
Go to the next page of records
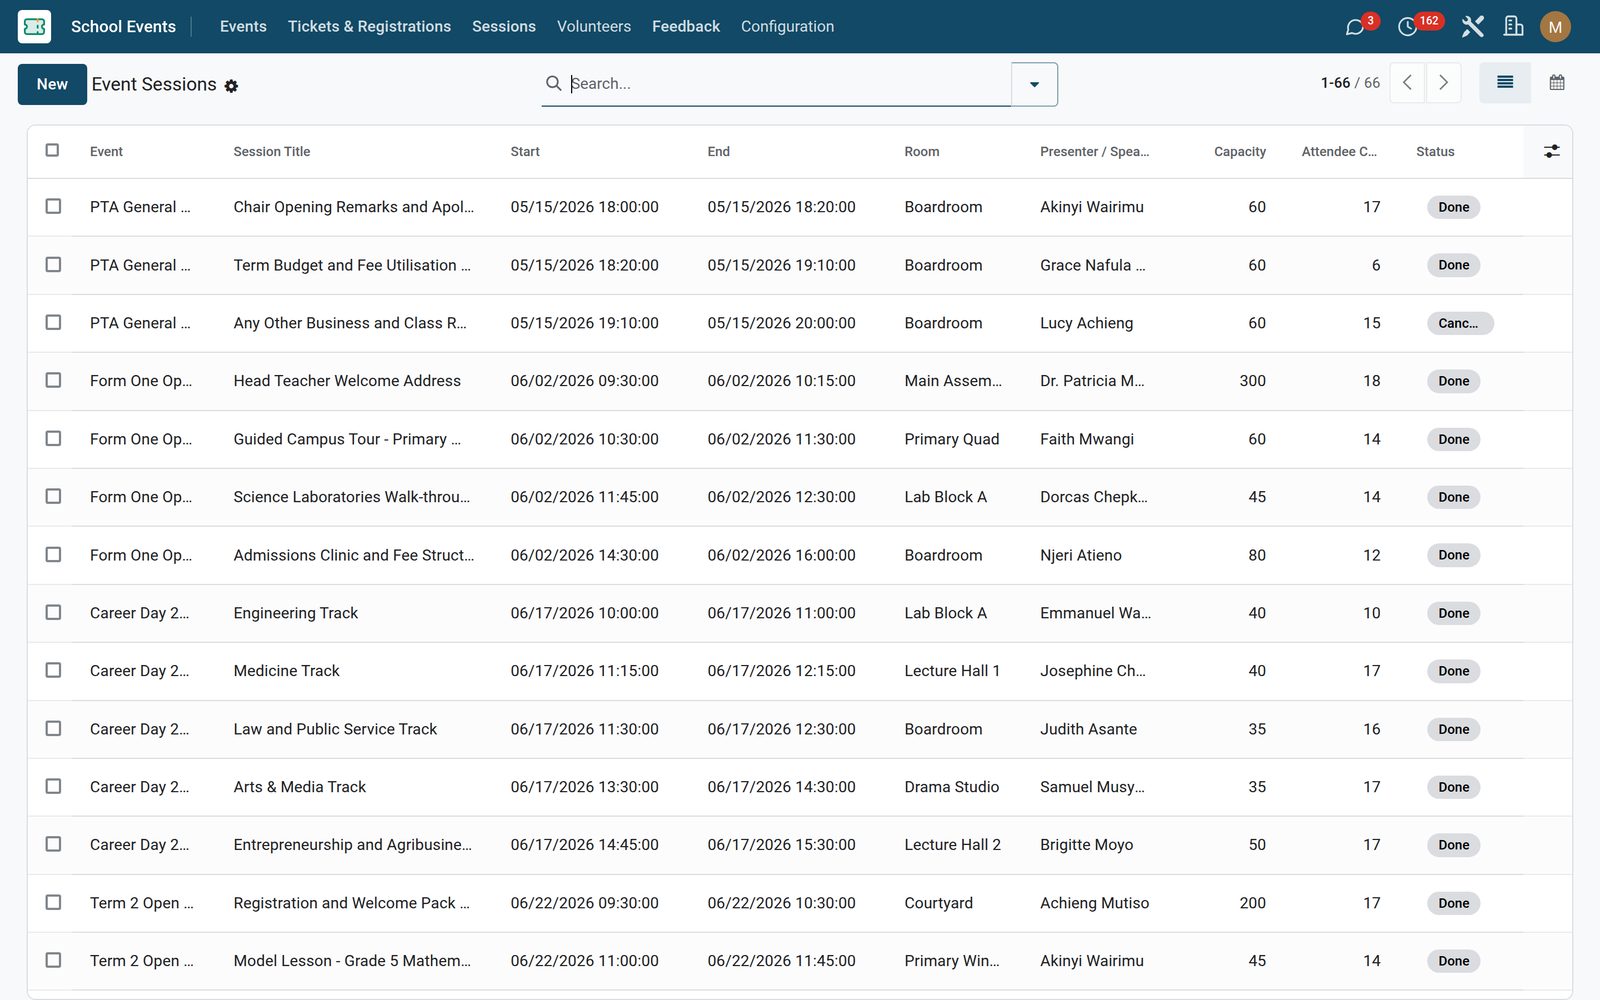pyautogui.click(x=1443, y=83)
